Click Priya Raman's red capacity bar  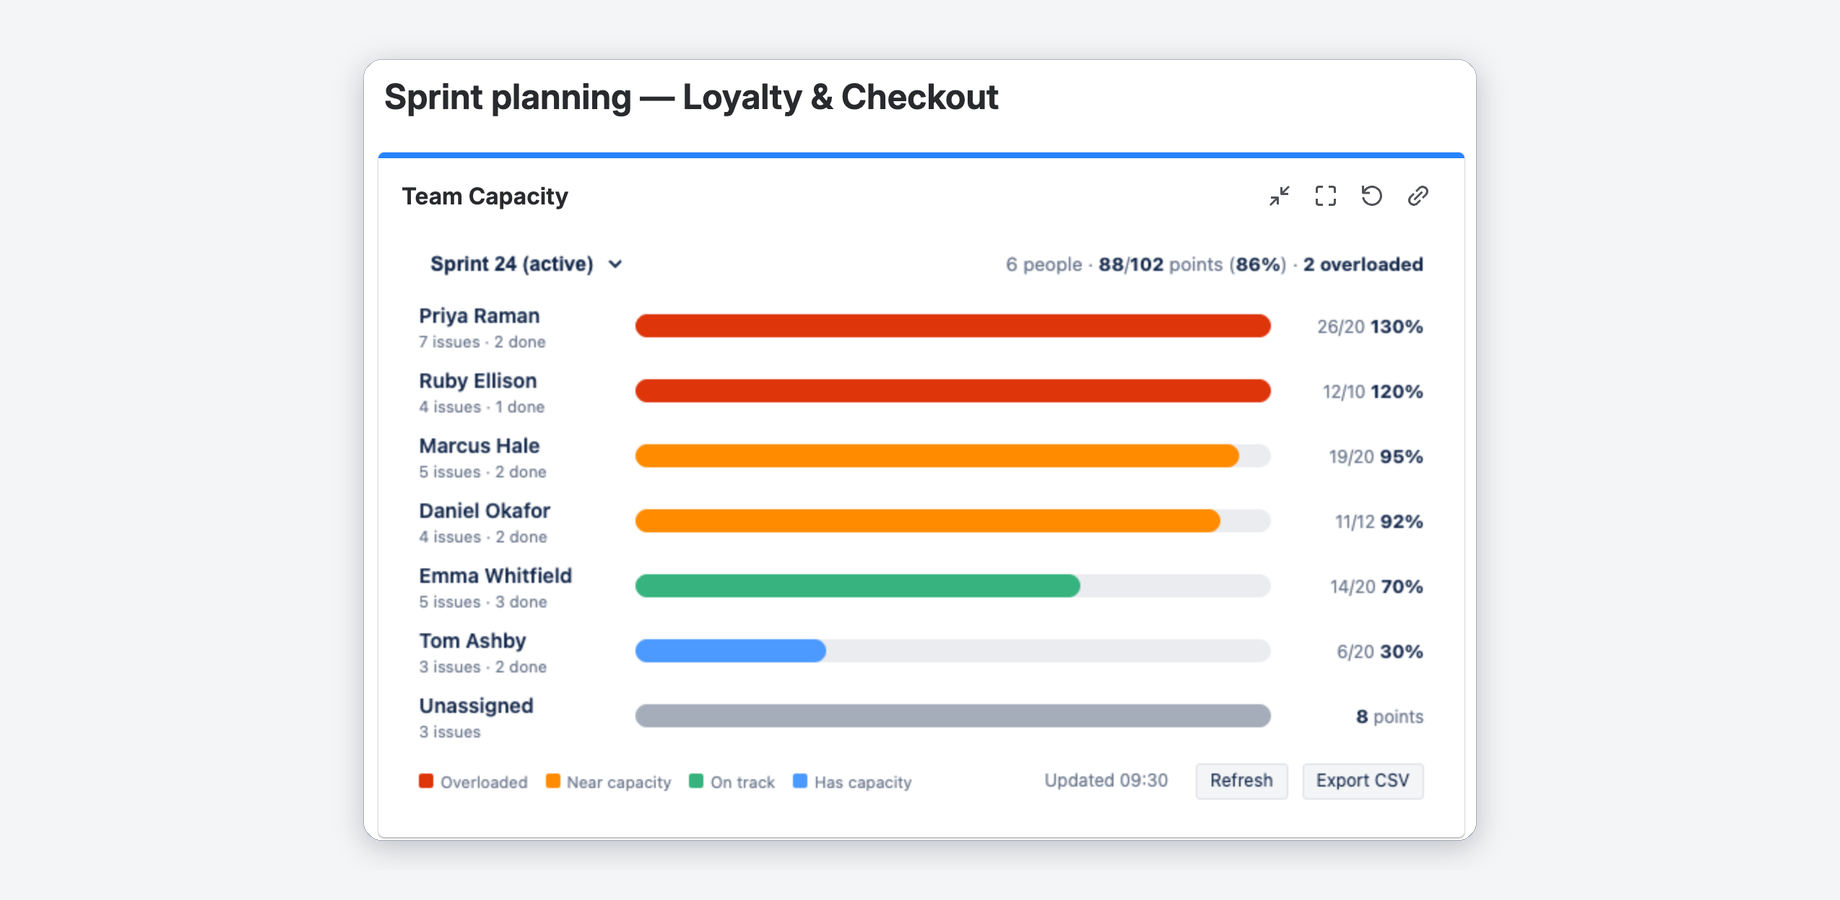[953, 326]
